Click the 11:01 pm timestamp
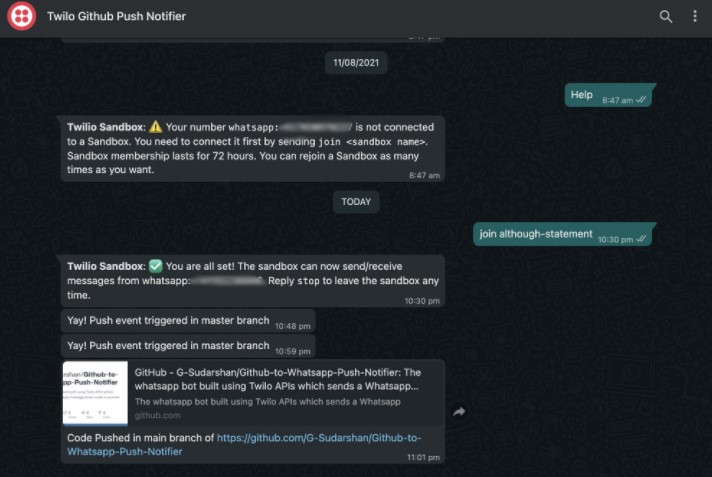The width and height of the screenshot is (712, 477). (423, 457)
